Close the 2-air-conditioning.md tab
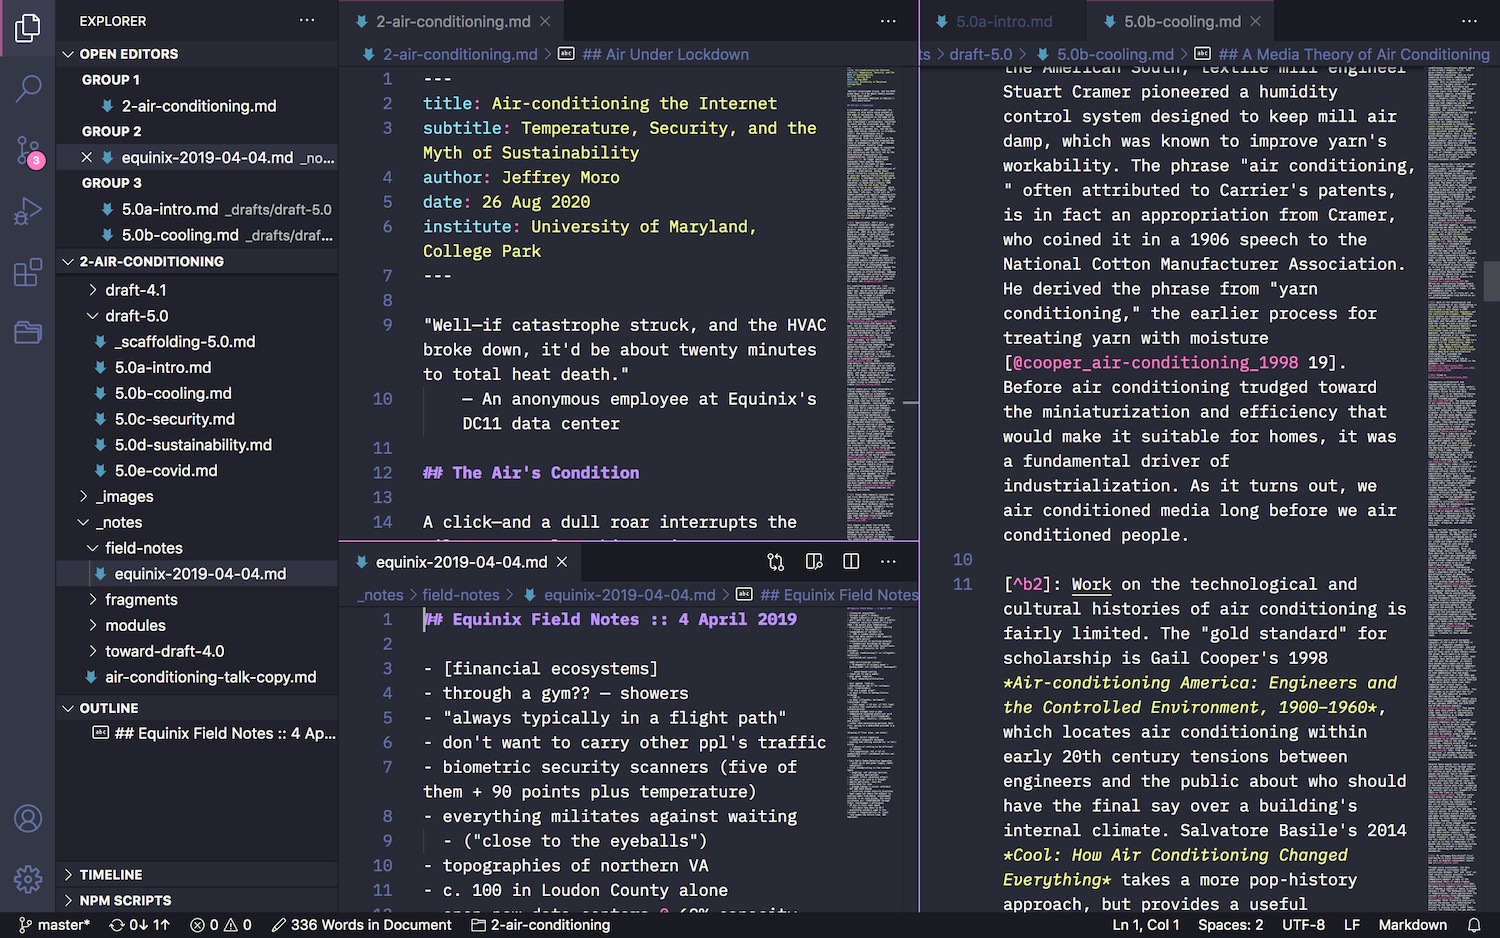This screenshot has height=938, width=1500. click(x=545, y=21)
